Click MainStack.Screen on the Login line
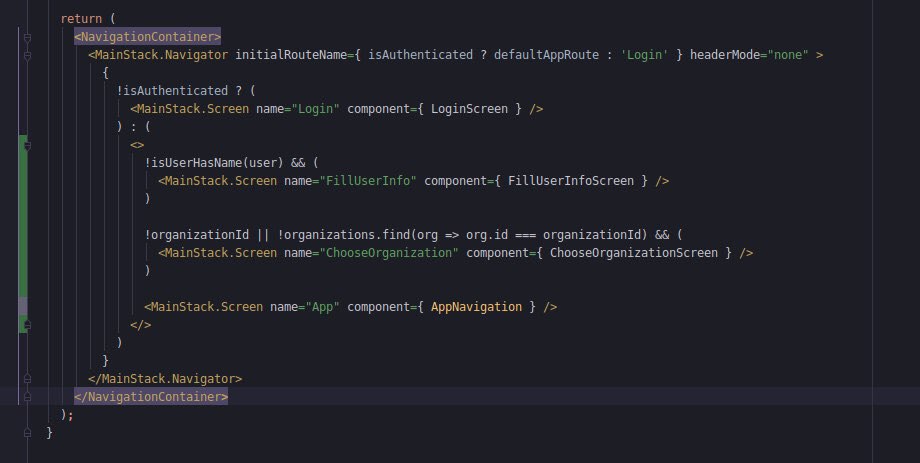The image size is (920, 463). coord(193,109)
